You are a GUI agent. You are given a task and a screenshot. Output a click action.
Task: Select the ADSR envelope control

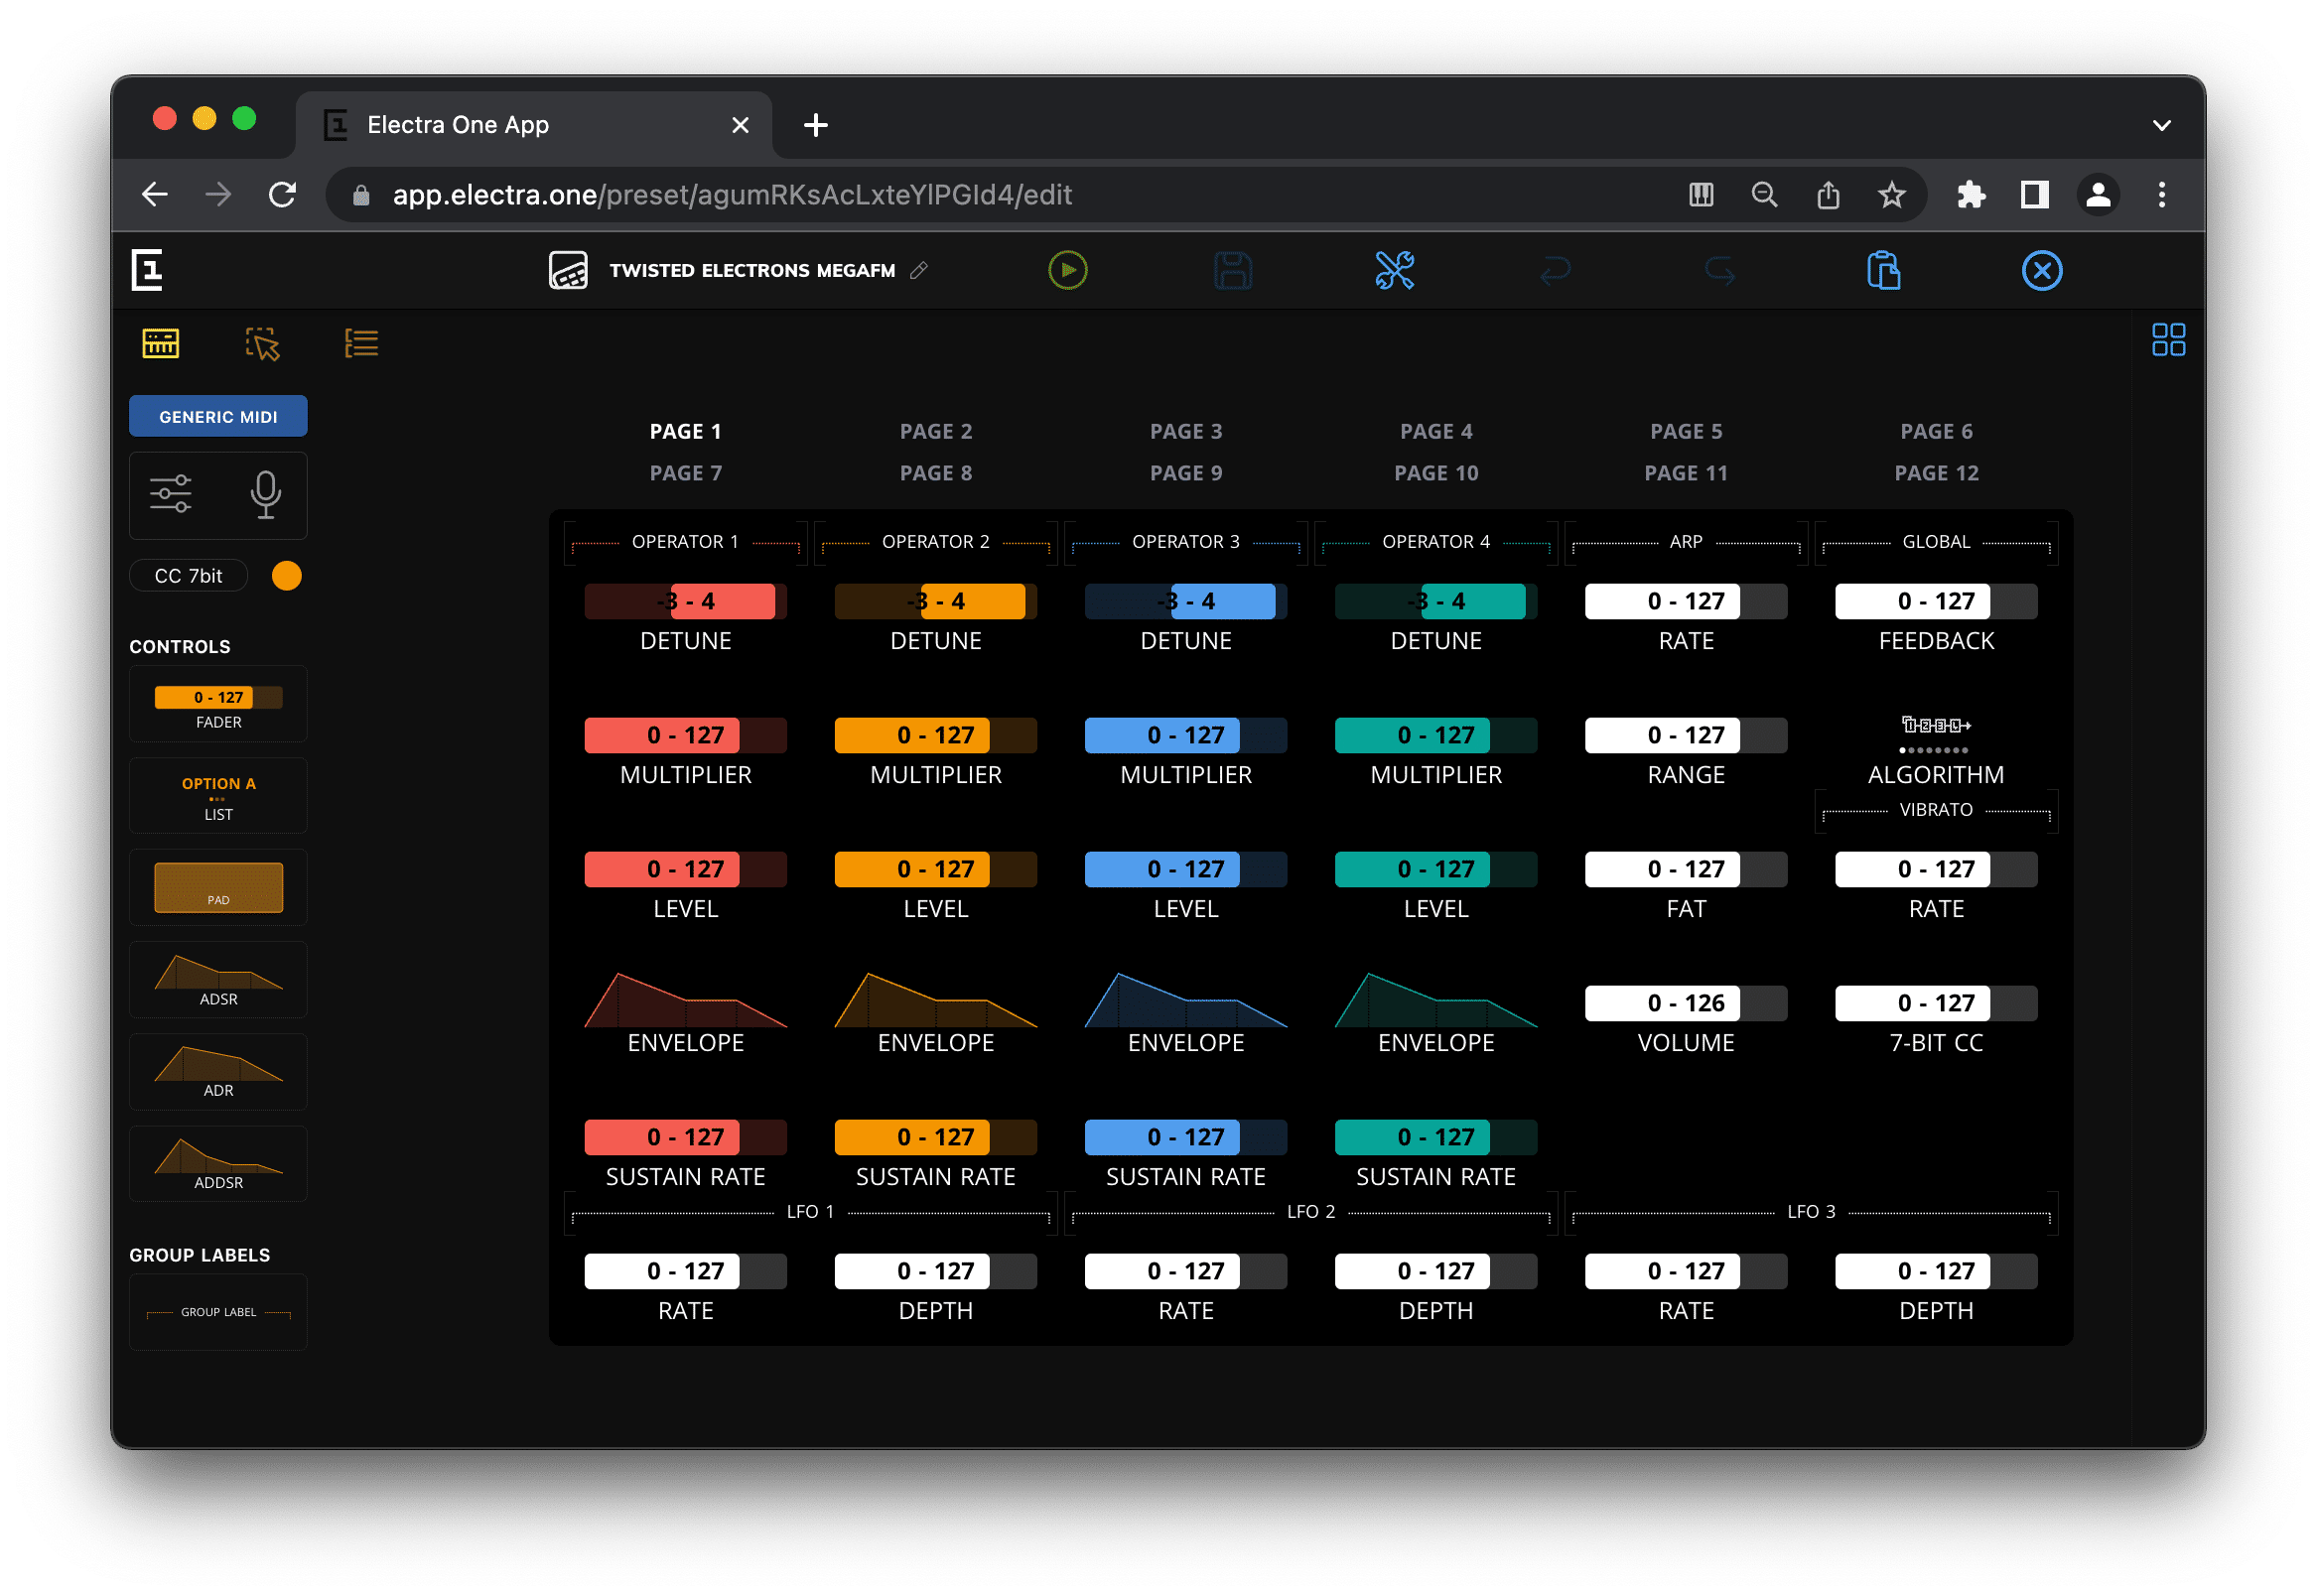(x=218, y=980)
